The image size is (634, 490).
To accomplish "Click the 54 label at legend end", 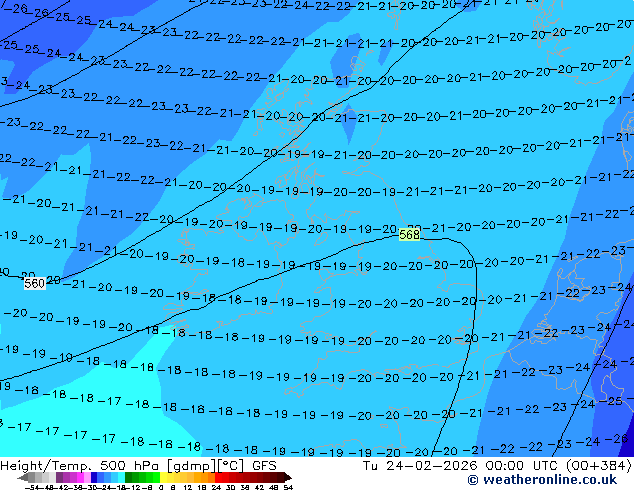I will (288, 487).
